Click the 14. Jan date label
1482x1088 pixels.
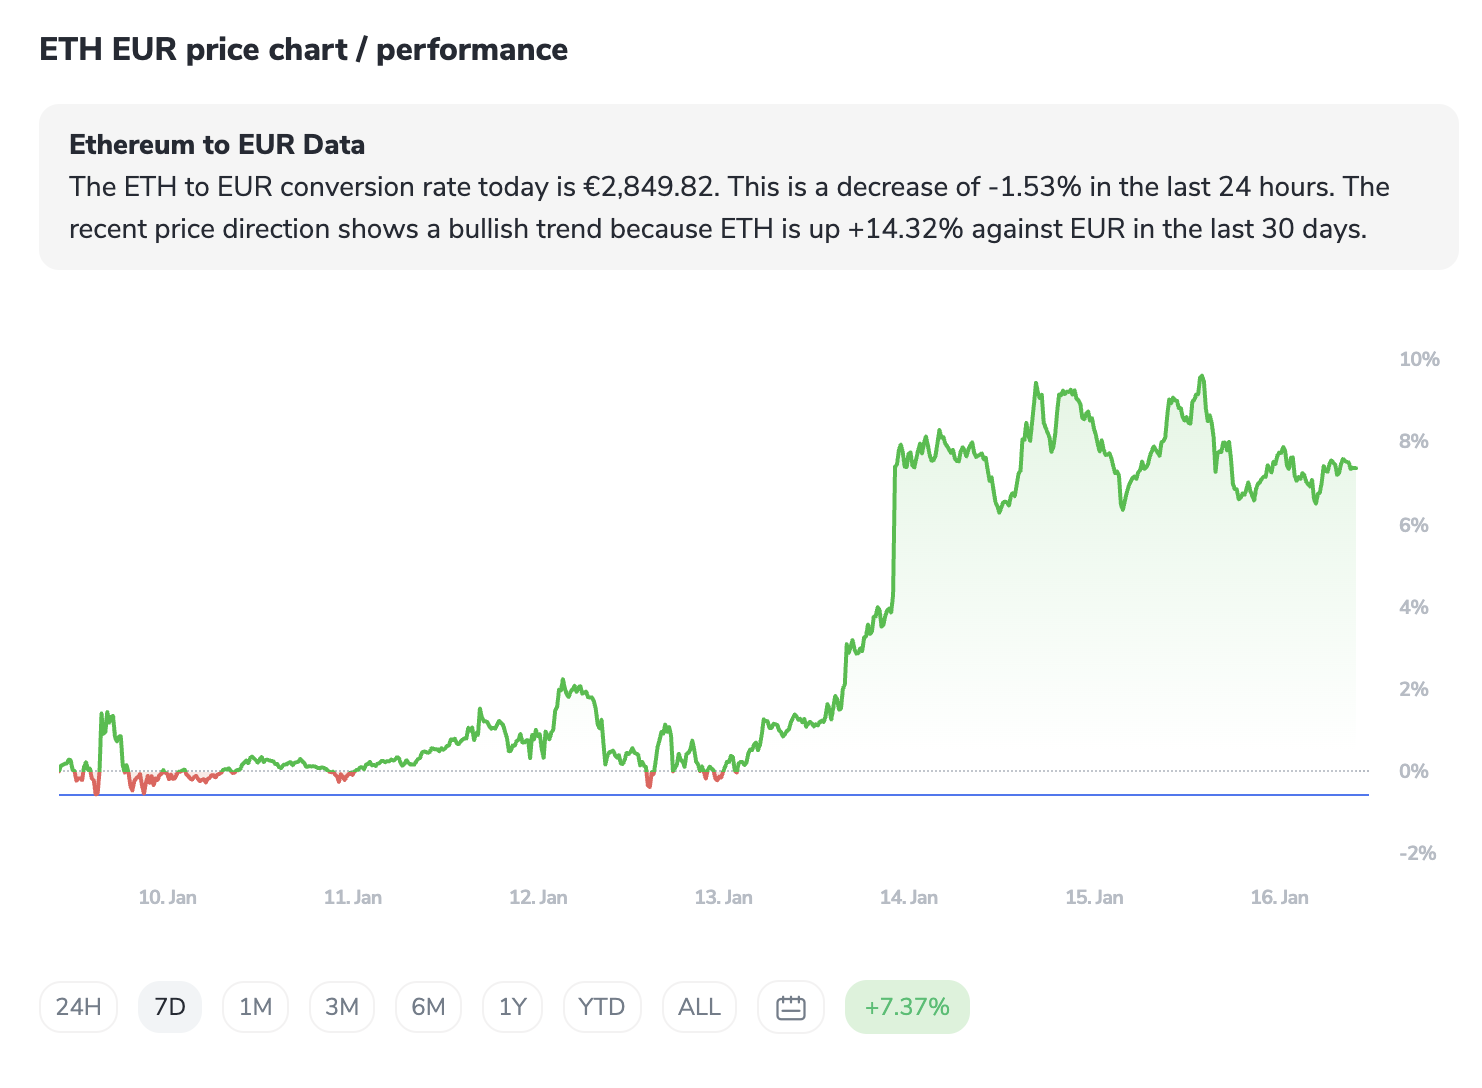pyautogui.click(x=908, y=897)
